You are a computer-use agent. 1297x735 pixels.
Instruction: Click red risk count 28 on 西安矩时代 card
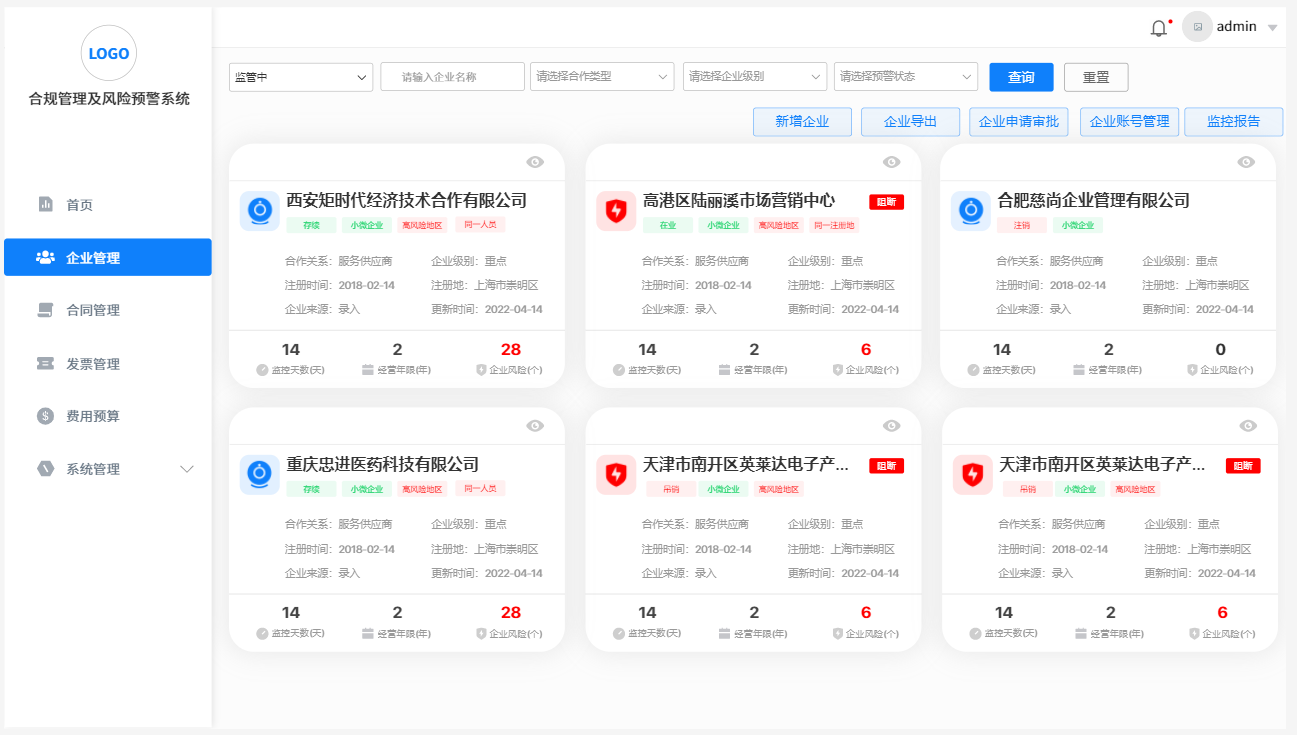click(511, 350)
